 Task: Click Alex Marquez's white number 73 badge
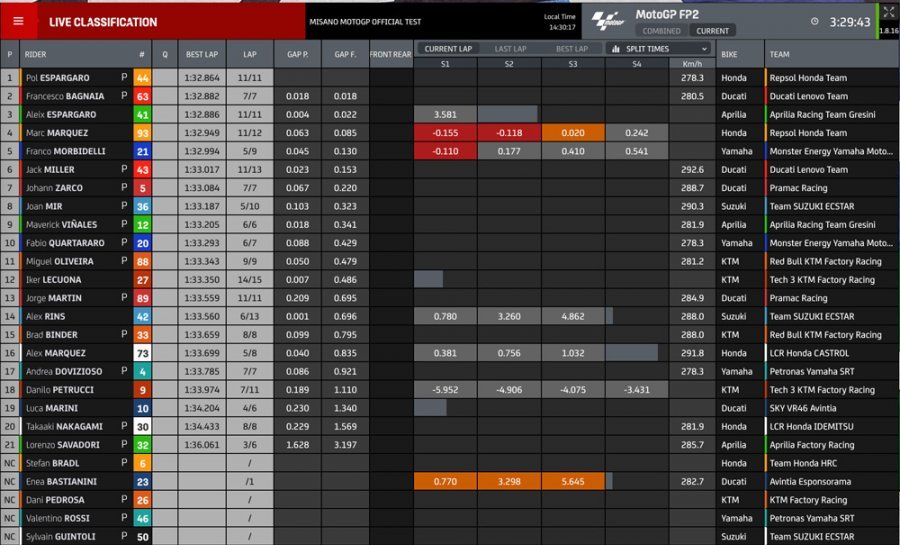click(142, 353)
